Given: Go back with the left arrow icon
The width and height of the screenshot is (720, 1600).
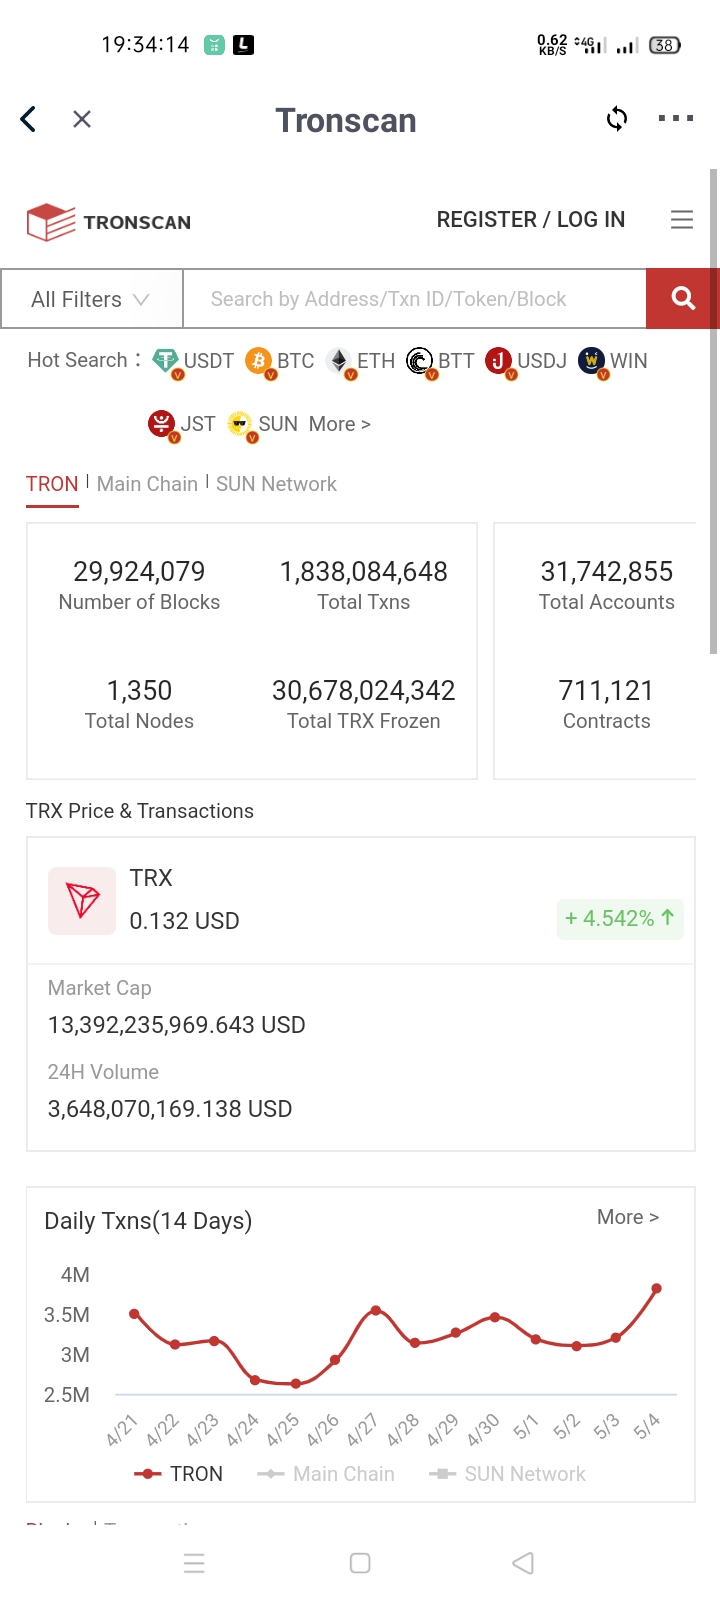Looking at the screenshot, I should click(x=28, y=119).
